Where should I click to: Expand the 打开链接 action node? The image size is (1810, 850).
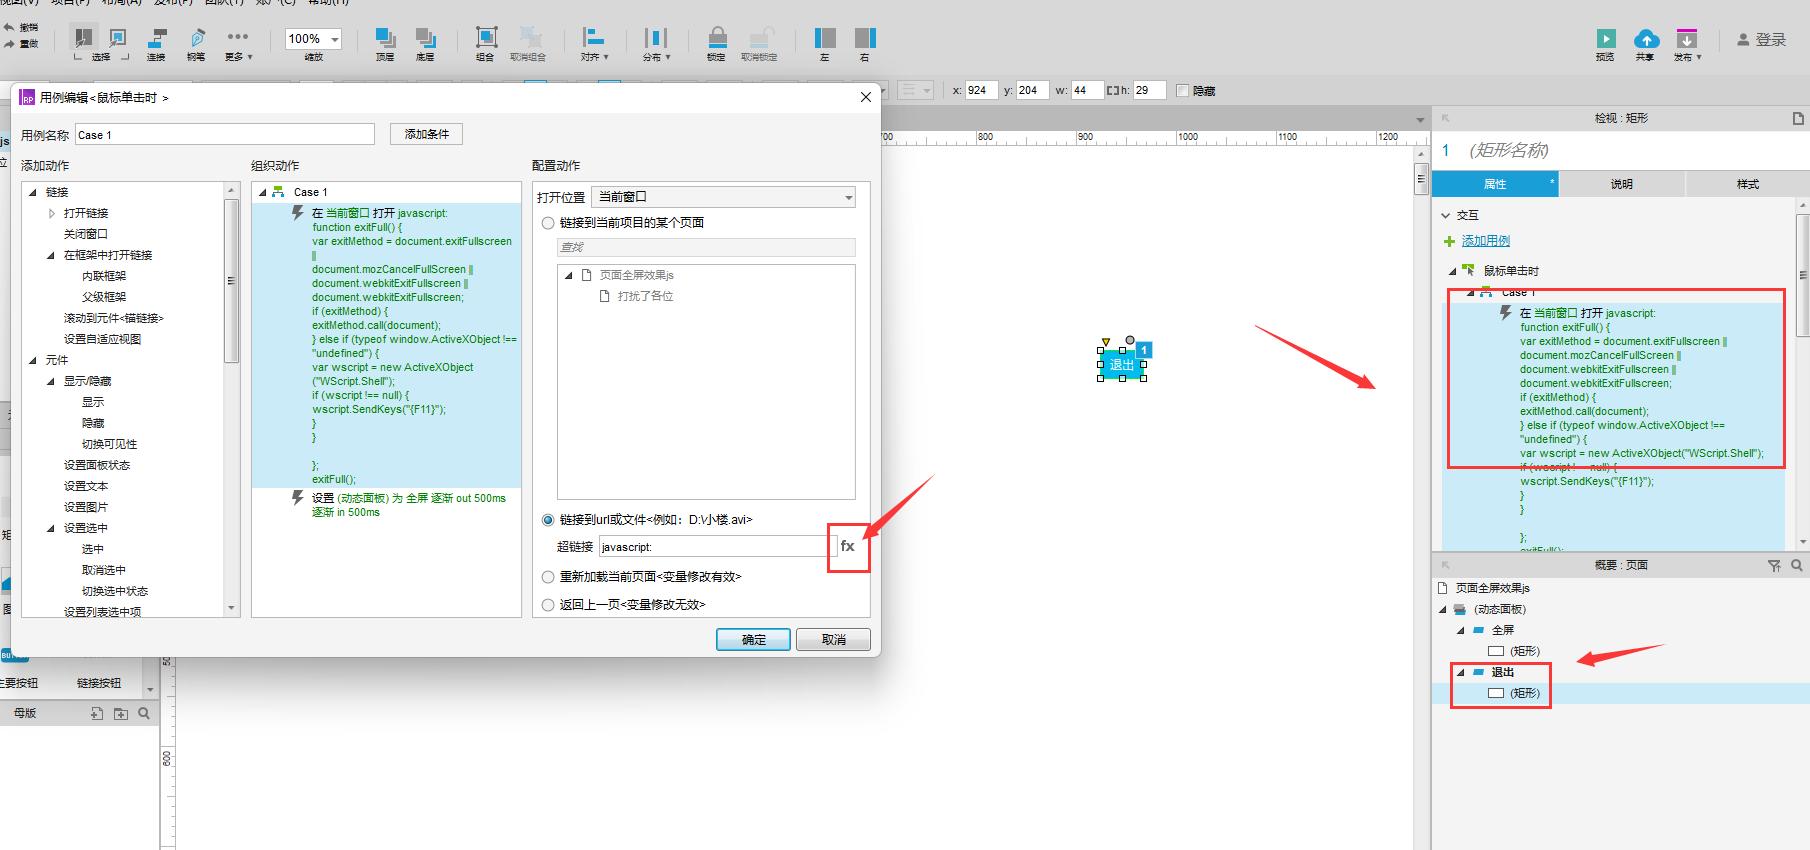(x=52, y=213)
